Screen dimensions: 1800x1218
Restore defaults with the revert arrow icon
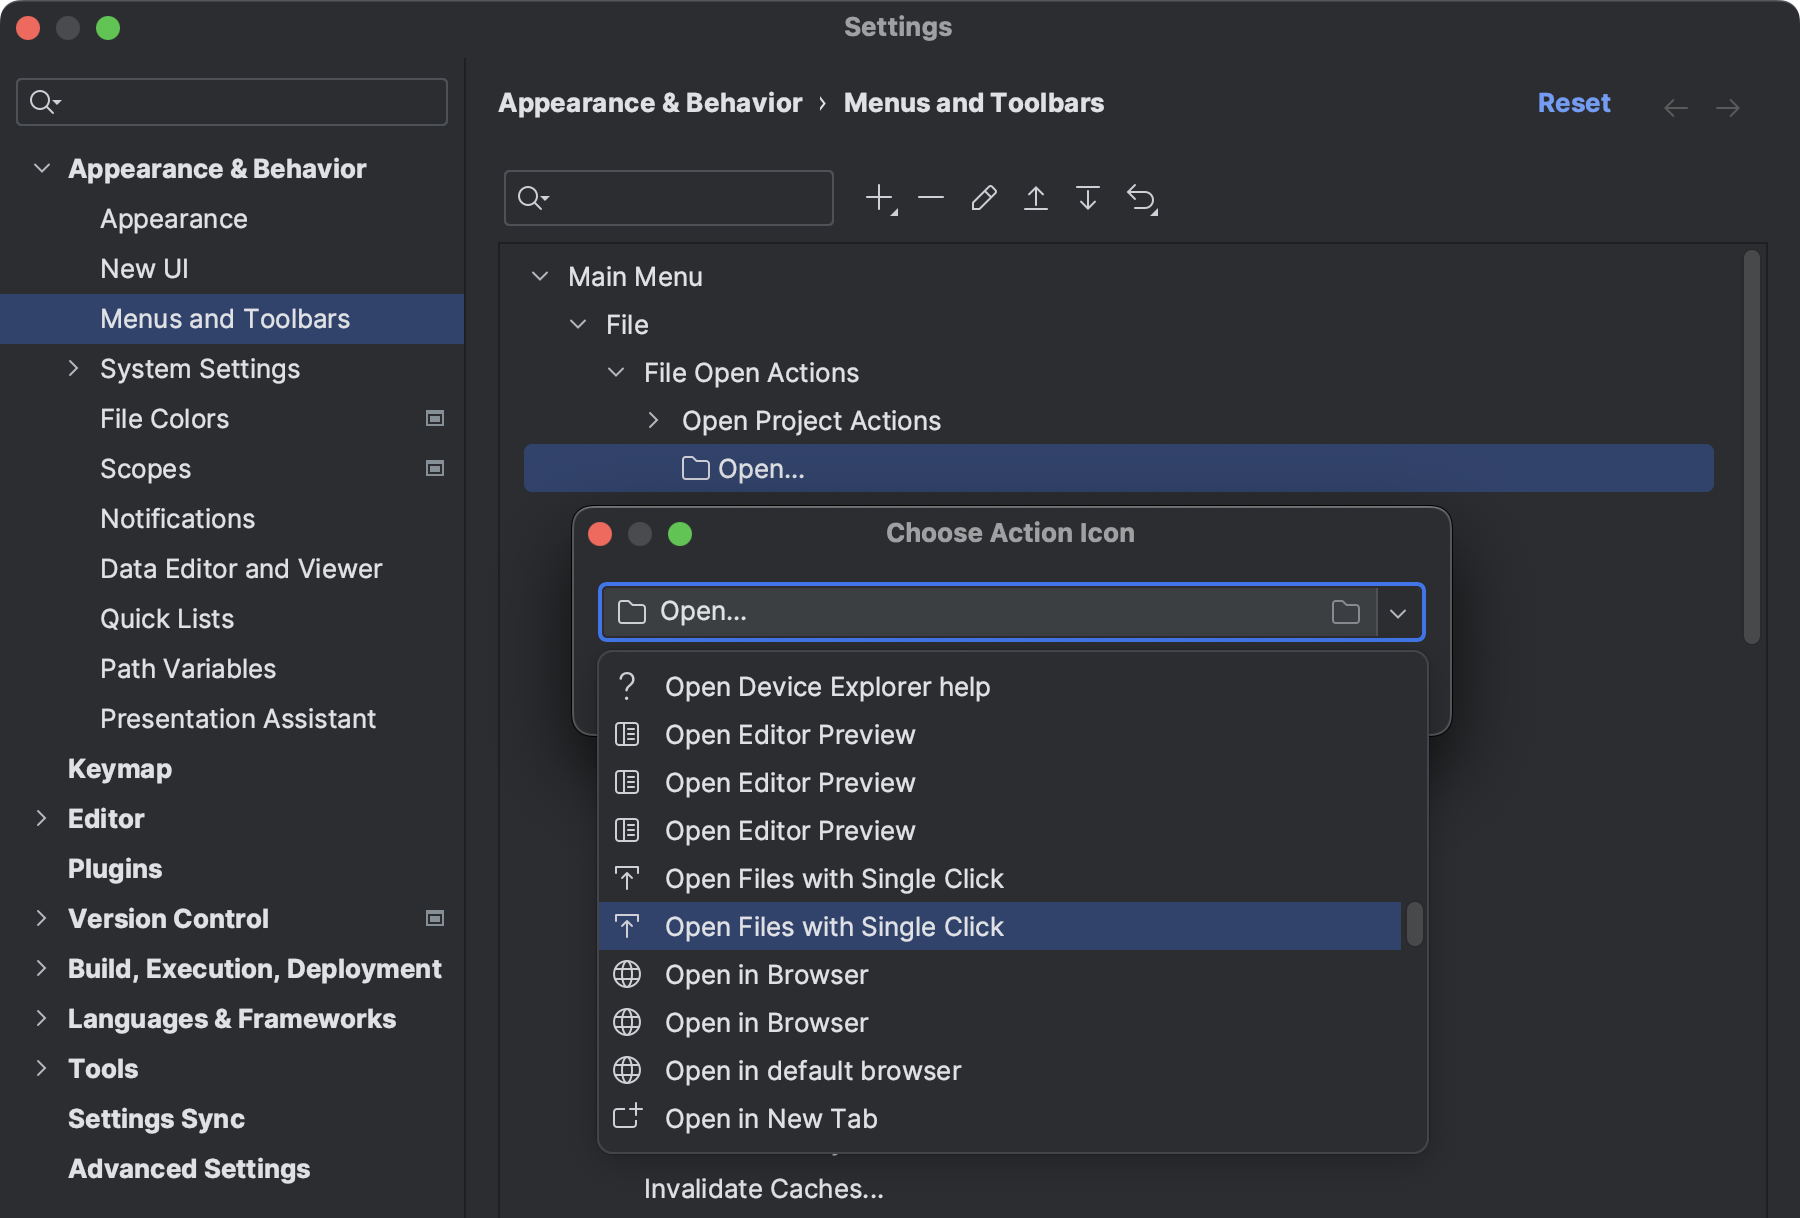pos(1142,197)
